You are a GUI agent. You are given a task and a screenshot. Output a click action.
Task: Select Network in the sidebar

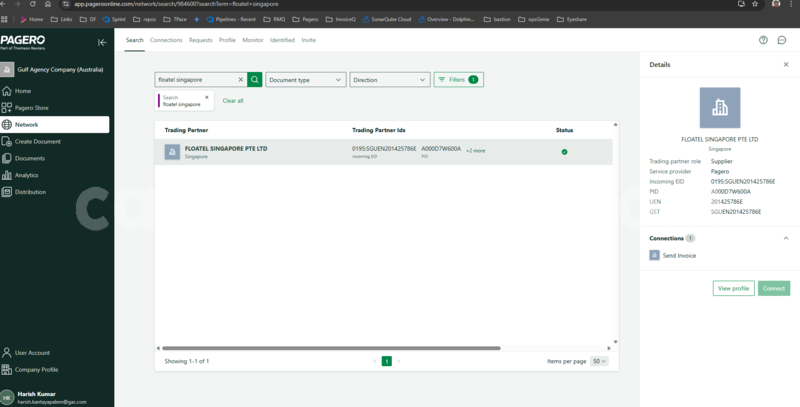pos(55,124)
